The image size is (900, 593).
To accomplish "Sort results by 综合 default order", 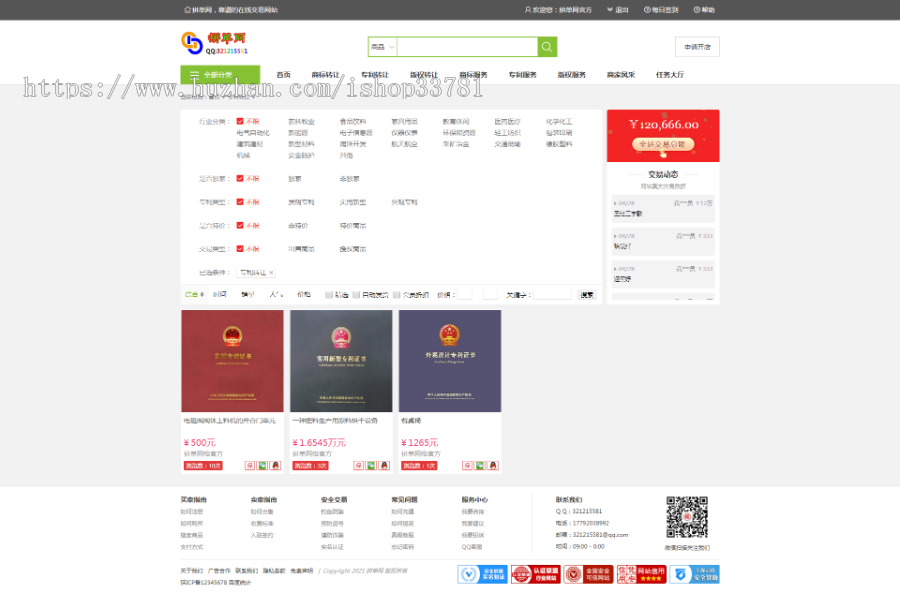I will tap(195, 294).
